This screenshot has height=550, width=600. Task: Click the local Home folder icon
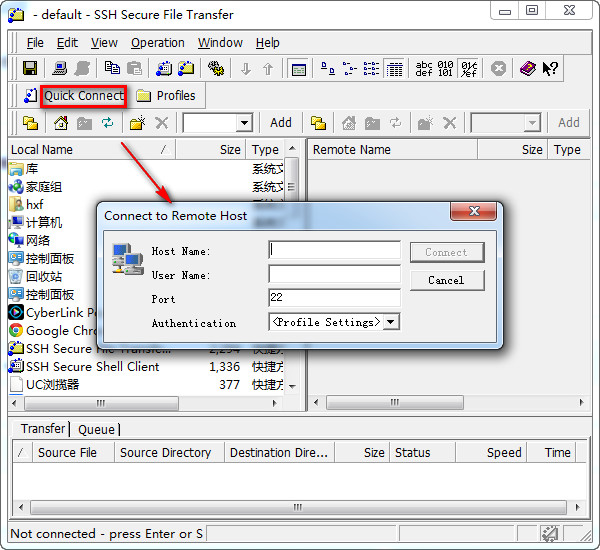(61, 123)
